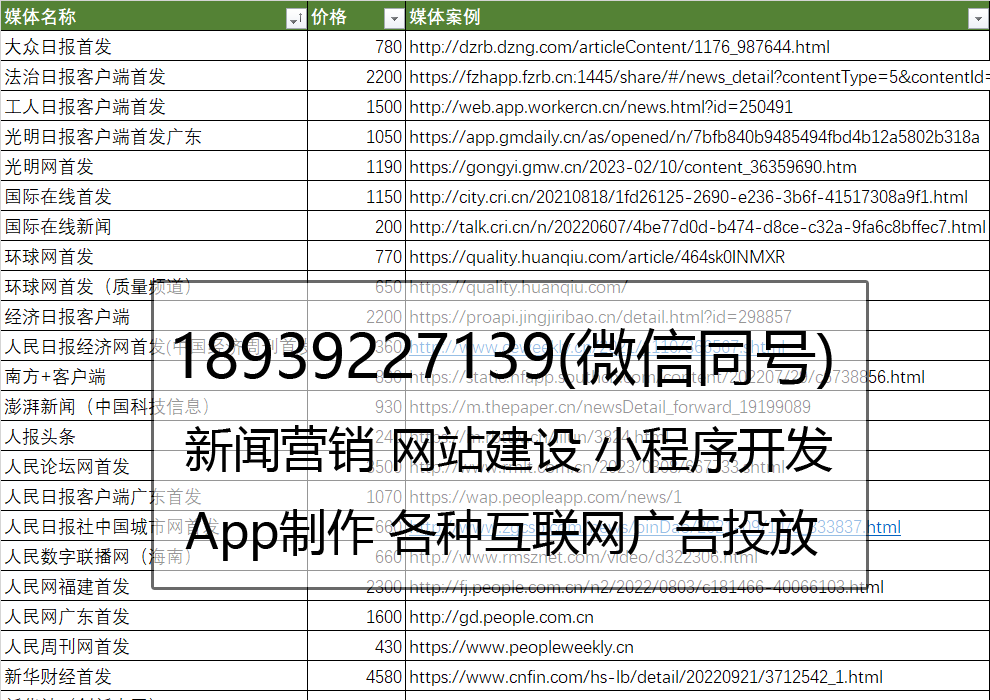Click the price cell 430

(356, 646)
